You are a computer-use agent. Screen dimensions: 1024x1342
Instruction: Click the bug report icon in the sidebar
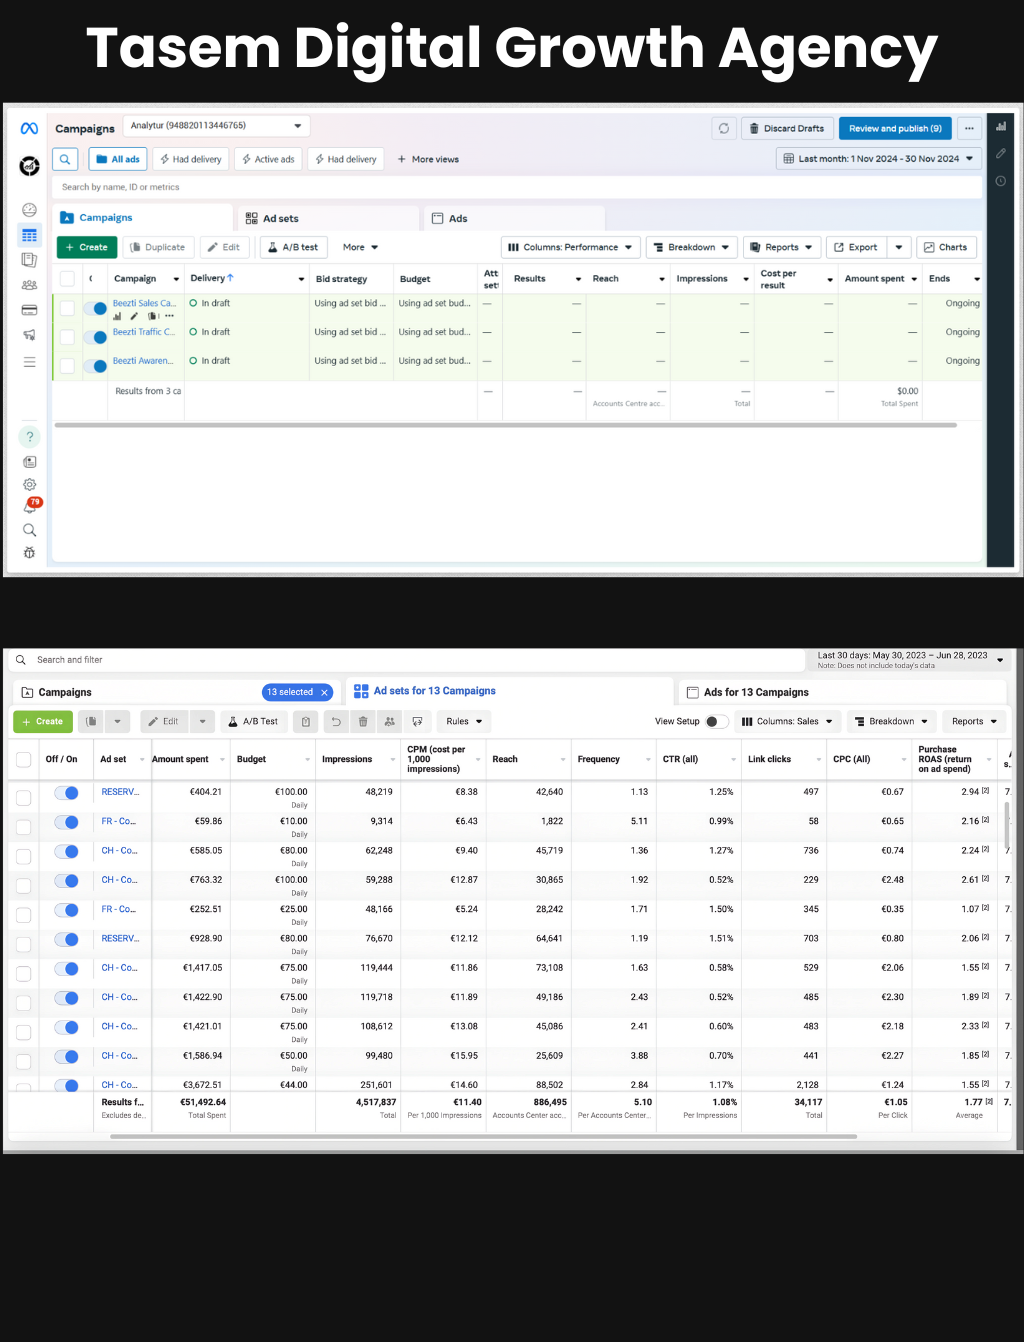click(x=29, y=552)
